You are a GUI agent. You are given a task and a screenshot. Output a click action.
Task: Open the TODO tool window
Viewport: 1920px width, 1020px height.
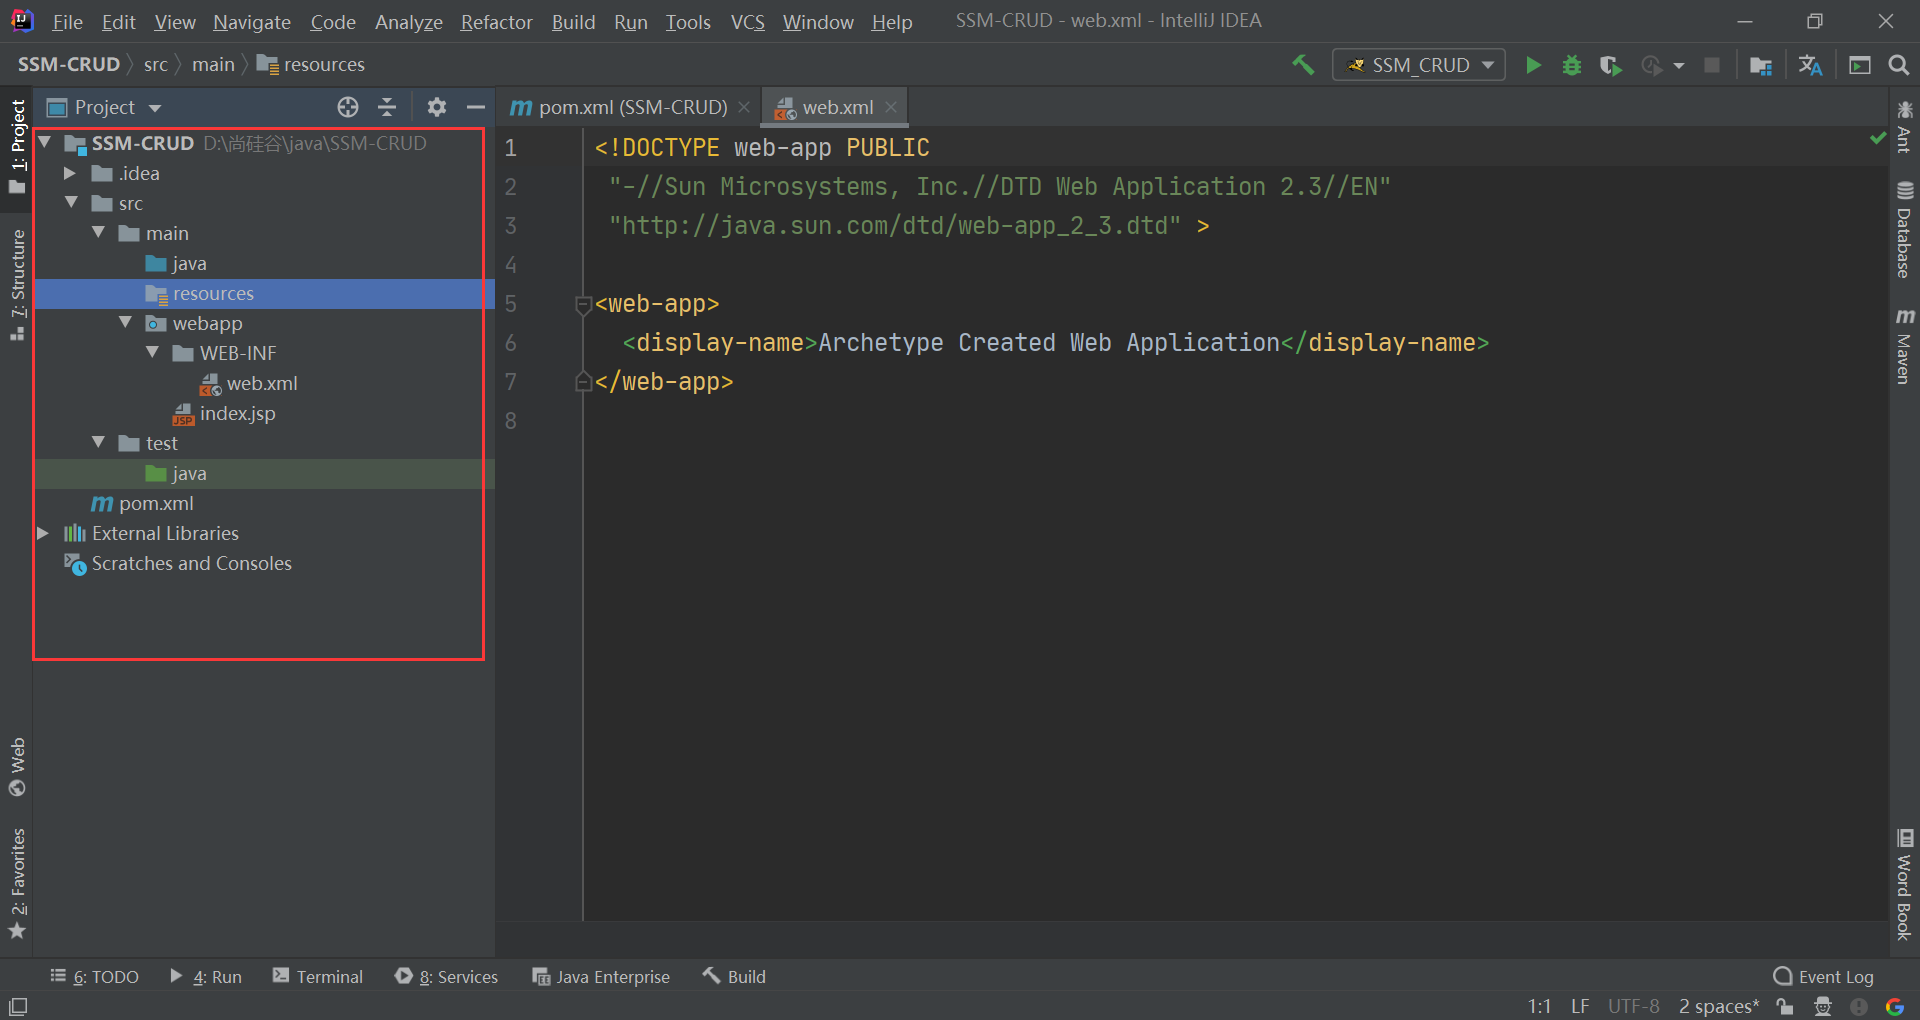(95, 977)
